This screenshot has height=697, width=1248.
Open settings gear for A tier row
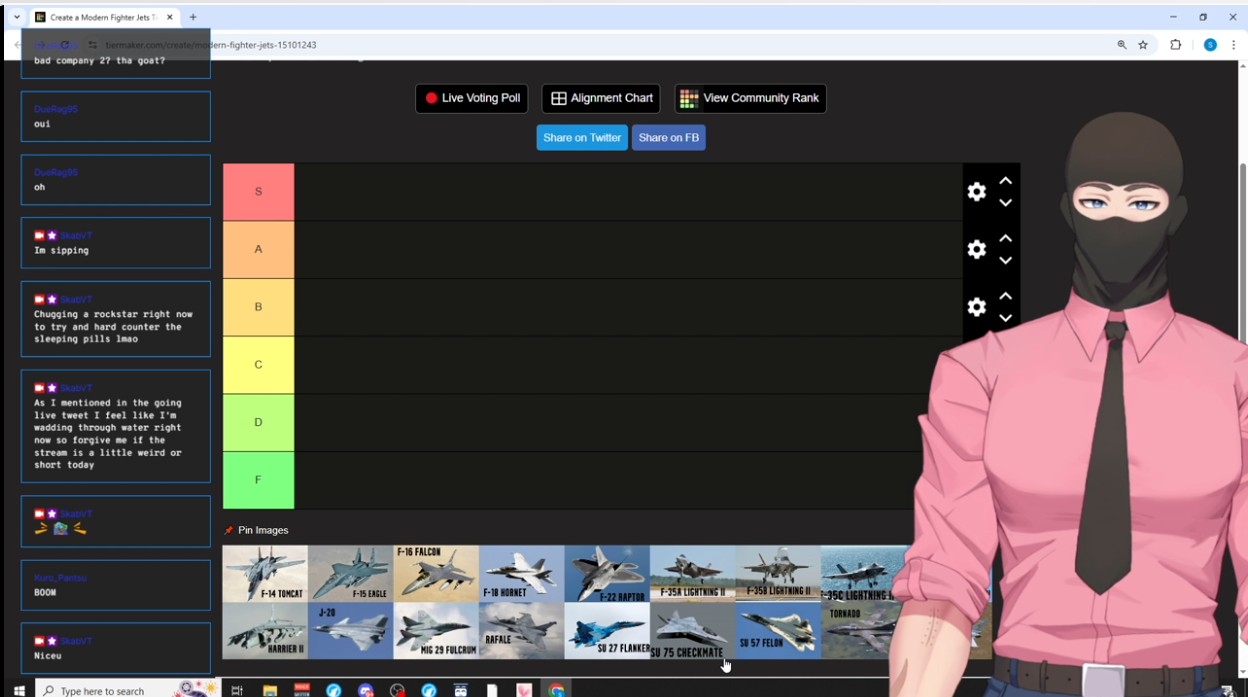976,250
